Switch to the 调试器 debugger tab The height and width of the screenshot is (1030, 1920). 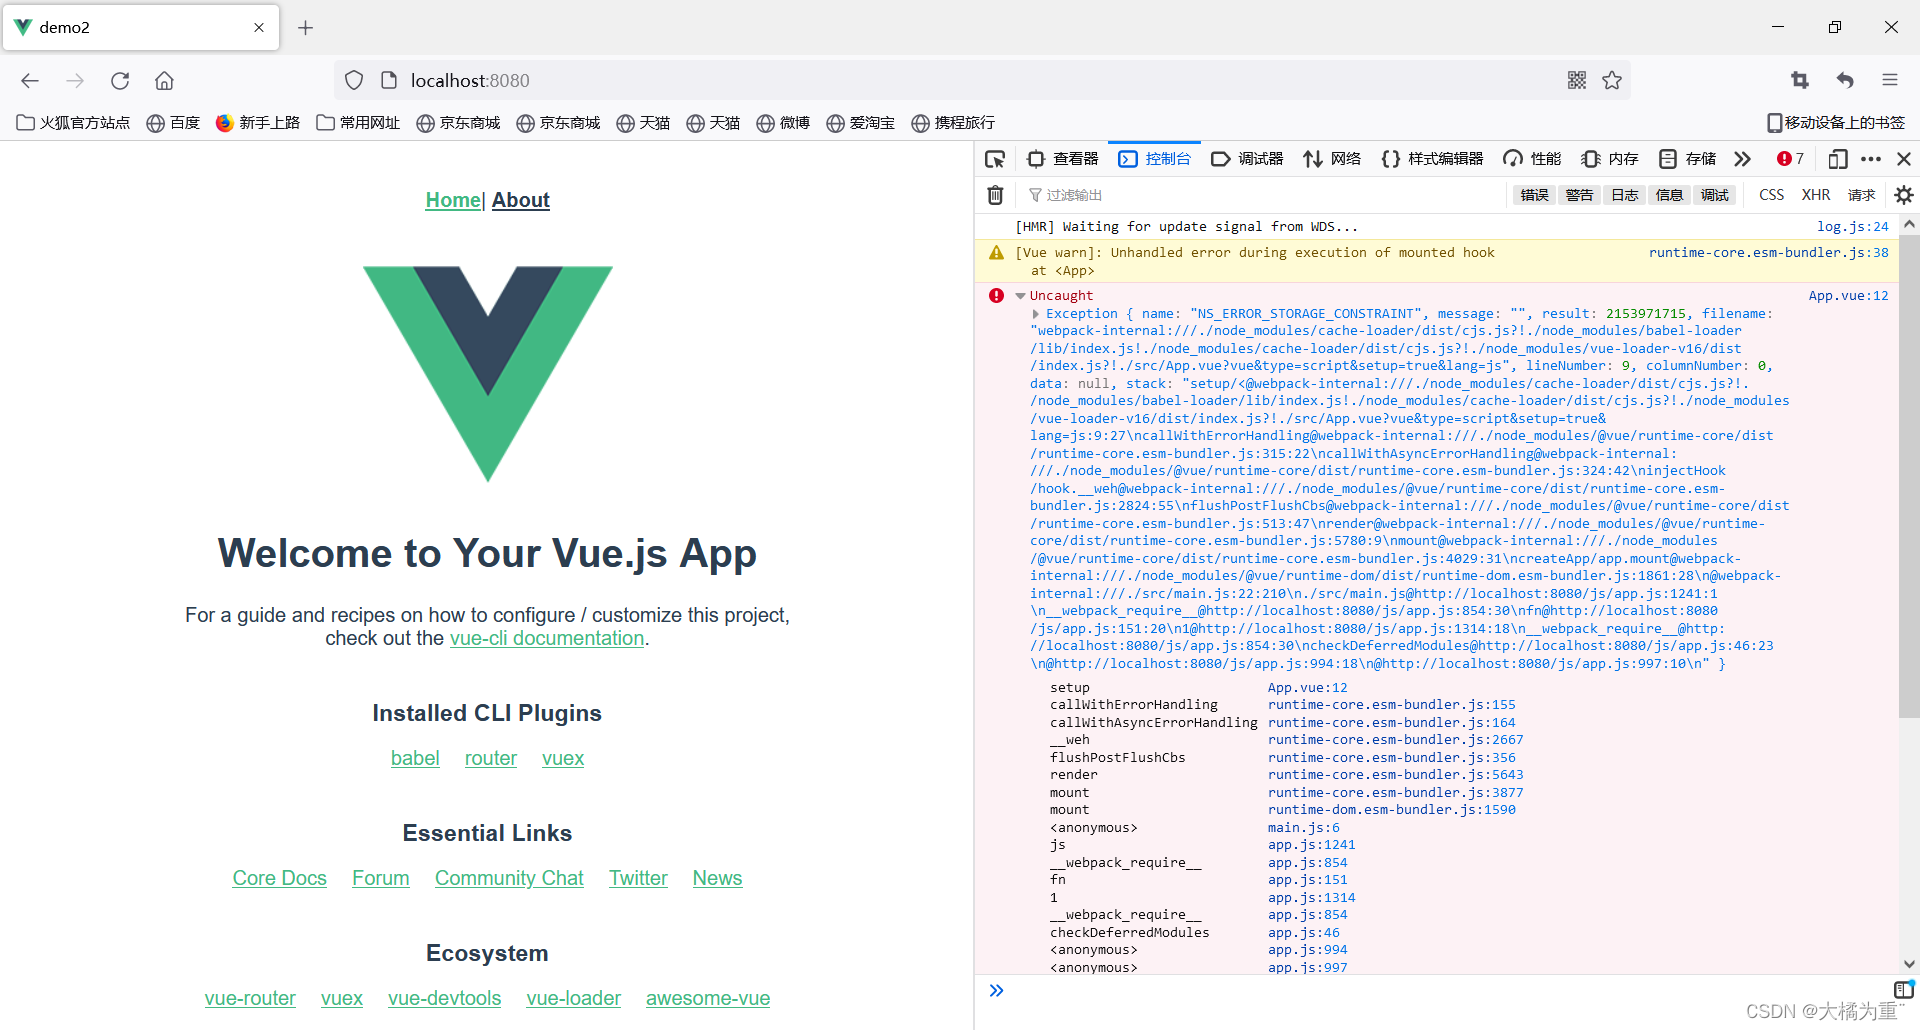point(1247,159)
